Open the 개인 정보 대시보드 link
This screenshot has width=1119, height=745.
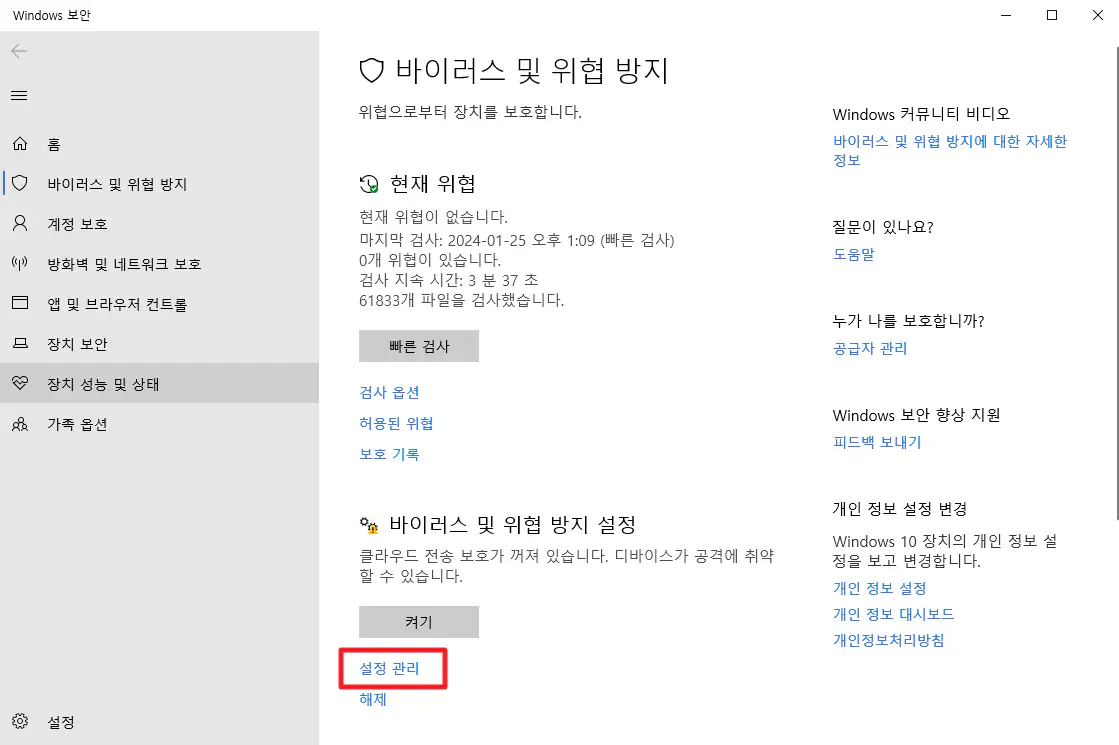click(893, 614)
